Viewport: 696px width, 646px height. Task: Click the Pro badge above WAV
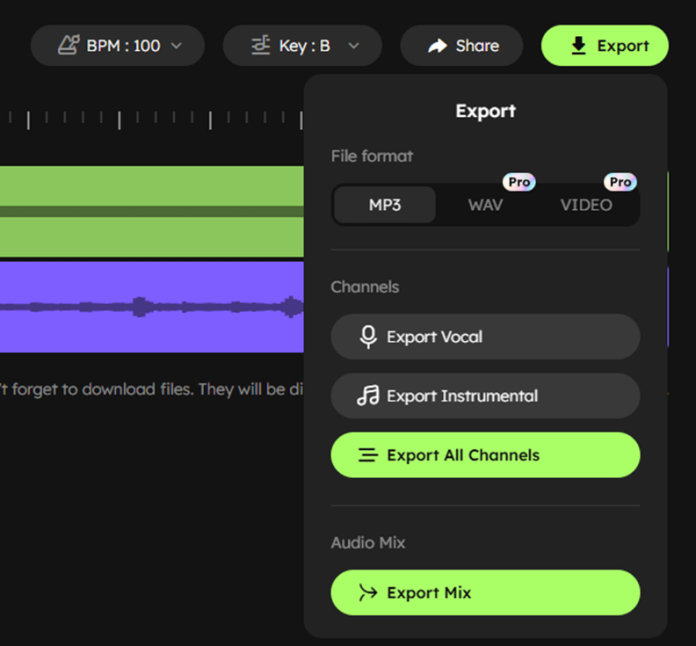pos(519,182)
